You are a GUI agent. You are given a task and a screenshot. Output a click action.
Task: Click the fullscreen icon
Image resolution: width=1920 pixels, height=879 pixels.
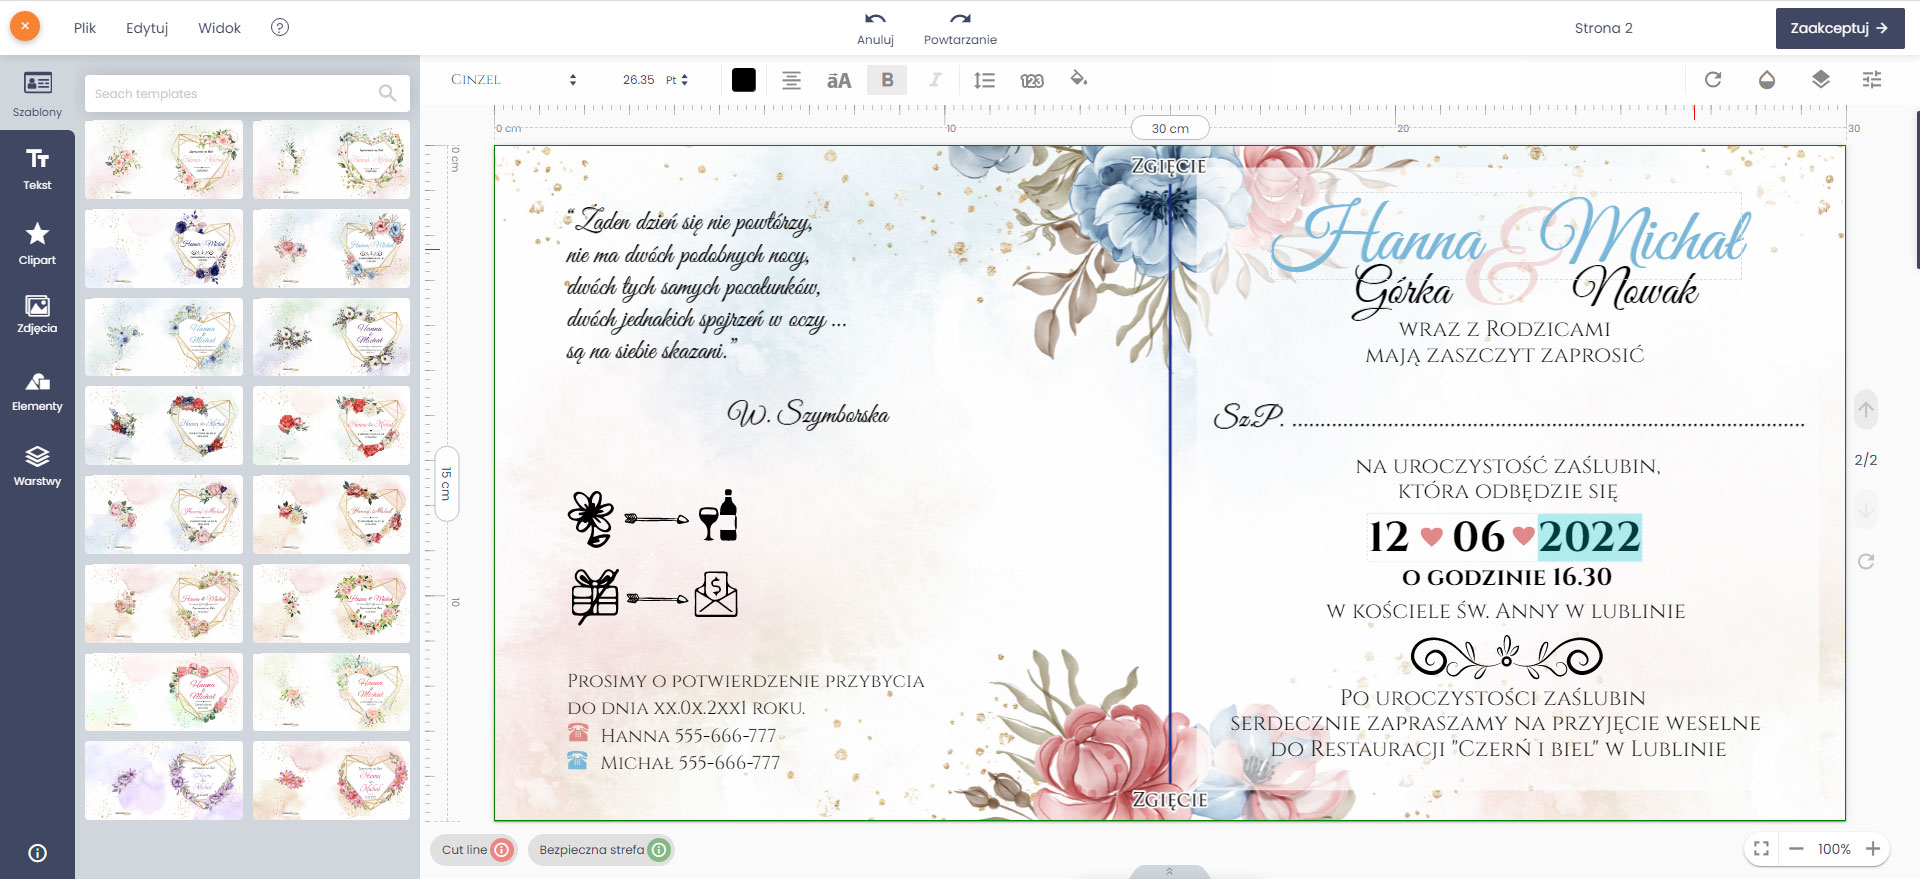tap(1761, 849)
